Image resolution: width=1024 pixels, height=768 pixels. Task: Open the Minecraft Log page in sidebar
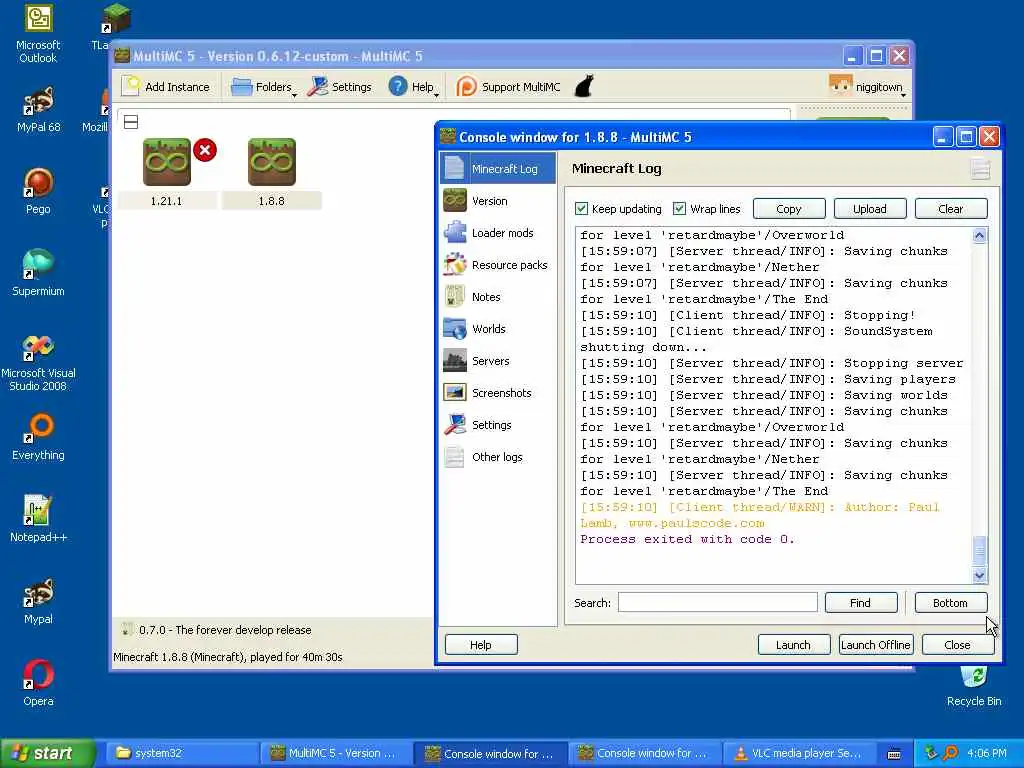498,168
